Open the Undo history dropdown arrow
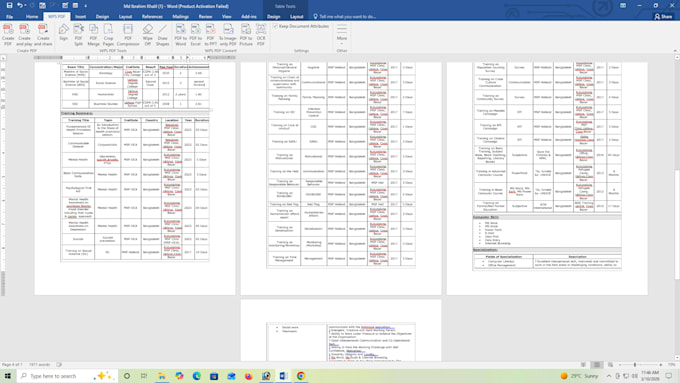The image size is (680, 383). [25, 6]
